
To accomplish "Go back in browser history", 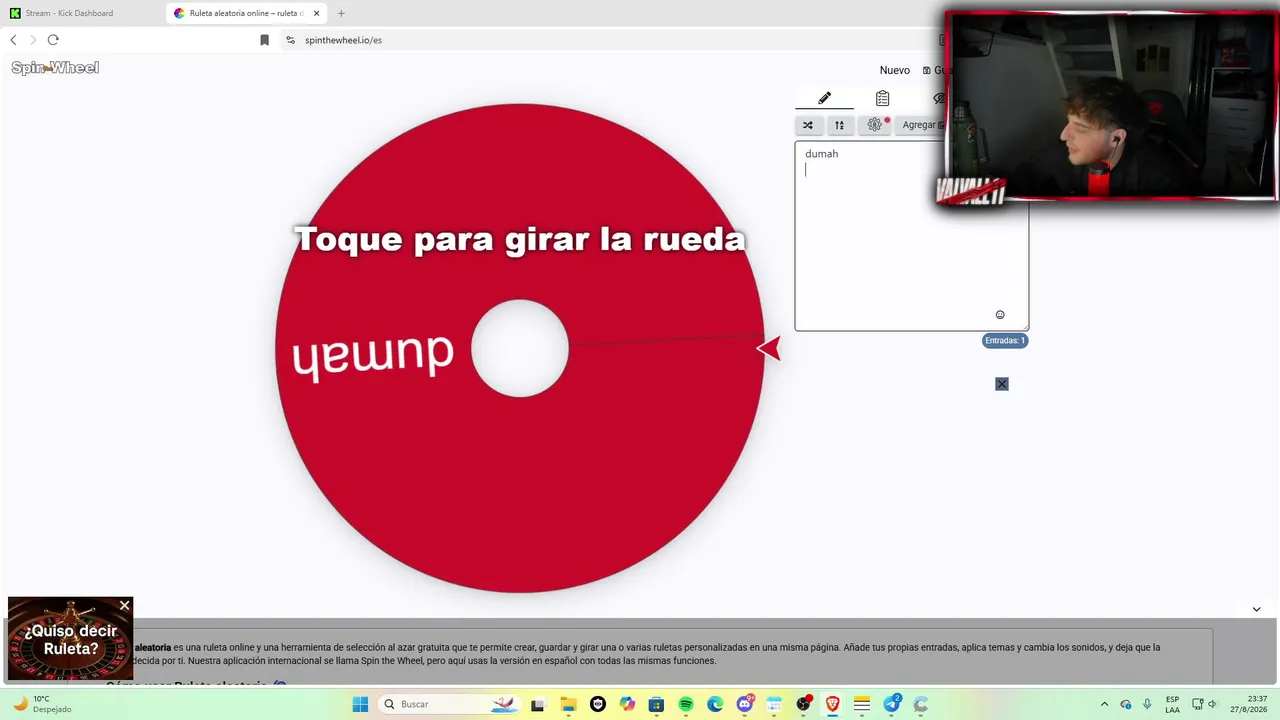I will pyautogui.click(x=13, y=40).
